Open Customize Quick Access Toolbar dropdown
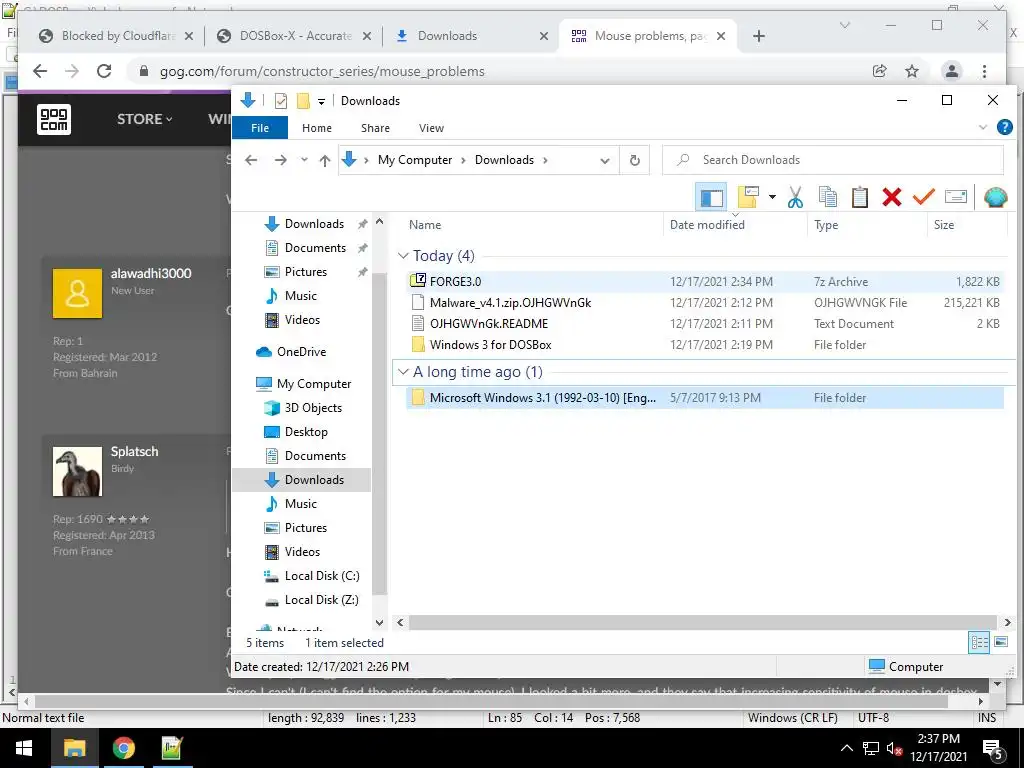1024x768 pixels. (x=321, y=101)
